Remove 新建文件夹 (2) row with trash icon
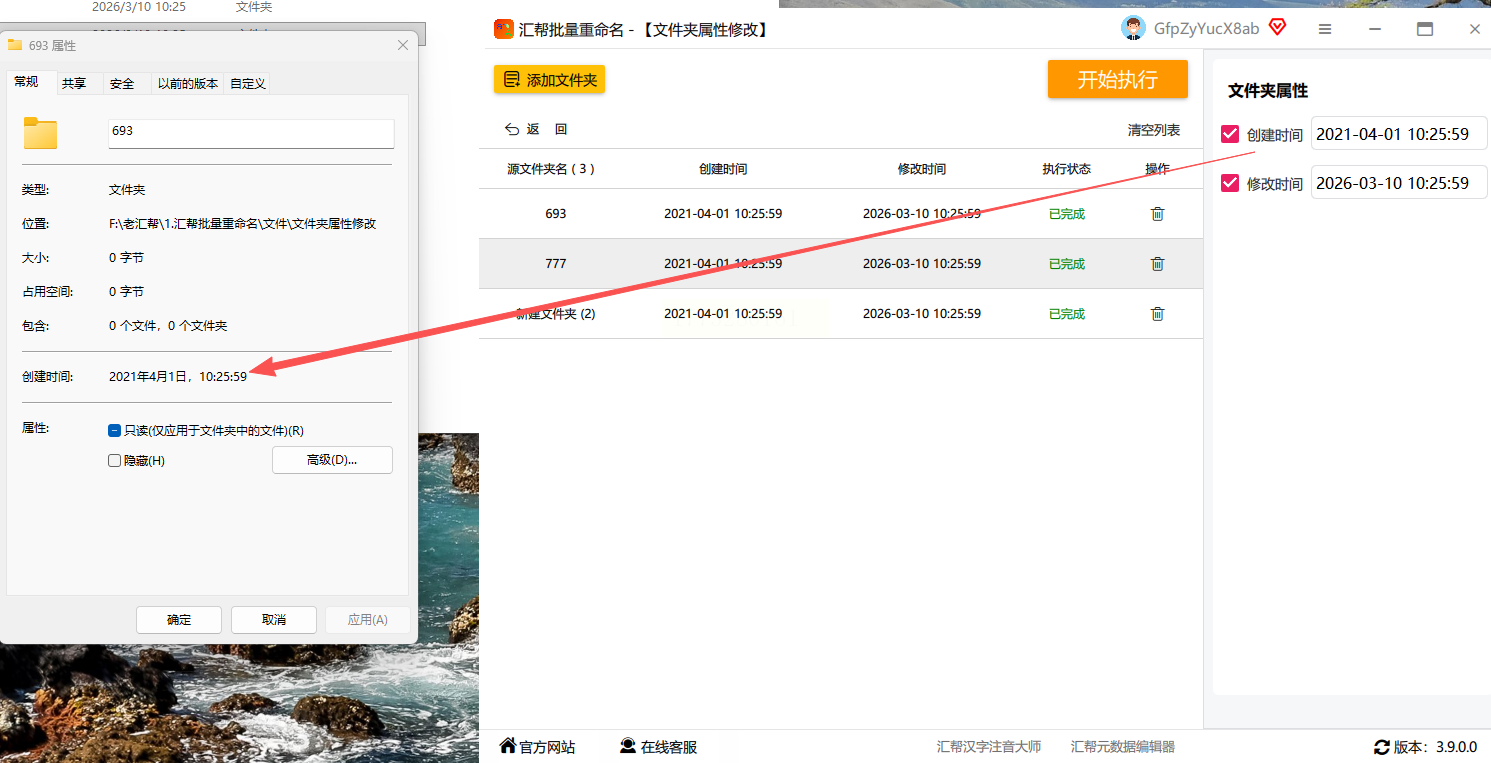The image size is (1491, 763). pyautogui.click(x=1157, y=314)
